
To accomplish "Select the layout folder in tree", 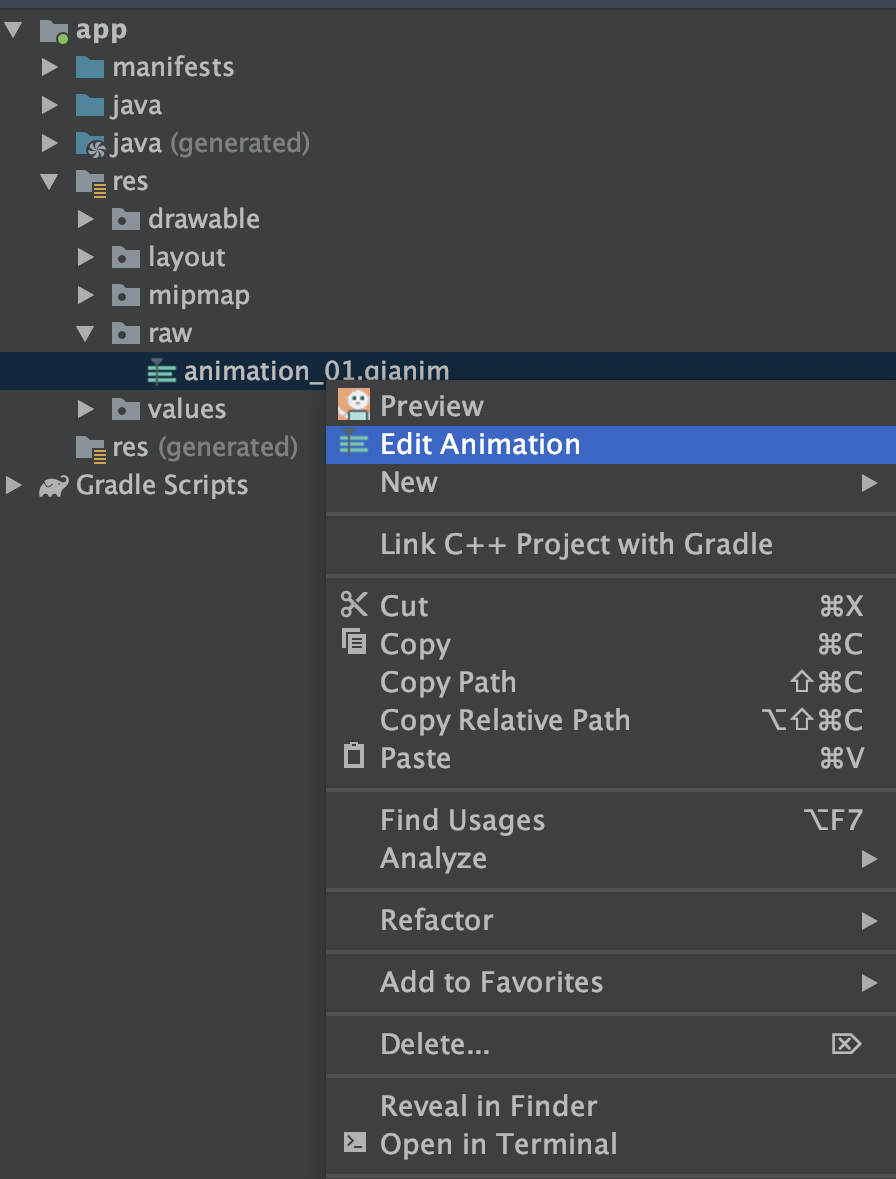I will 186,257.
